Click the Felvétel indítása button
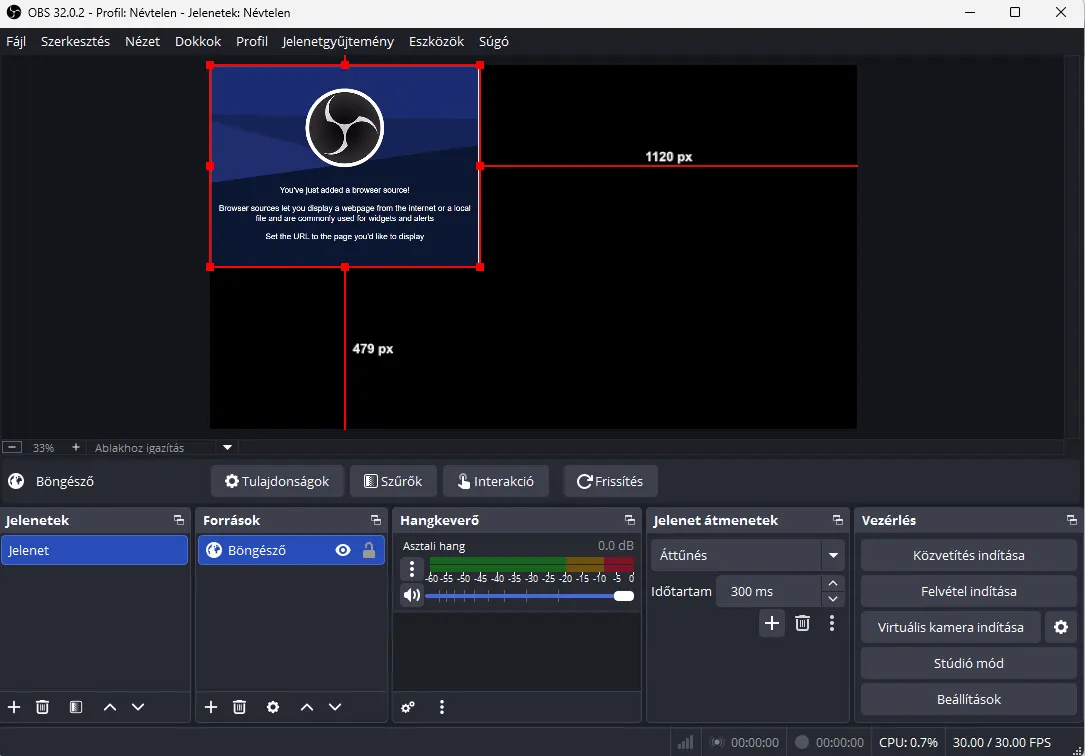The height and width of the screenshot is (756, 1085). click(x=968, y=591)
